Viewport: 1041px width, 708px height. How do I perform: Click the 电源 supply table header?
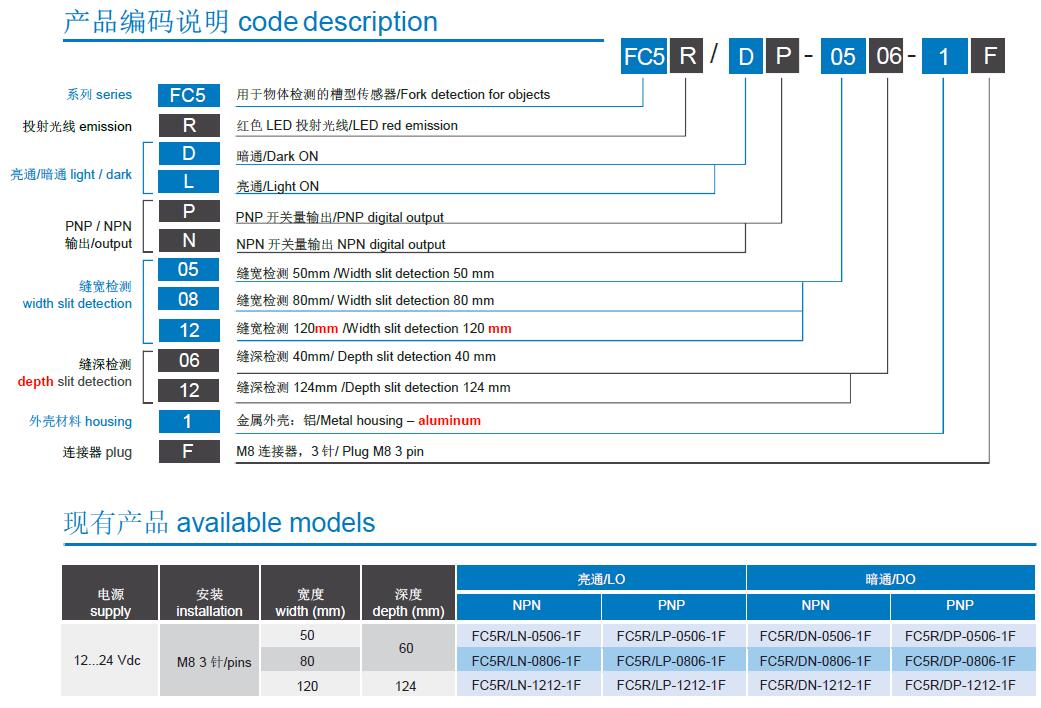pos(110,602)
